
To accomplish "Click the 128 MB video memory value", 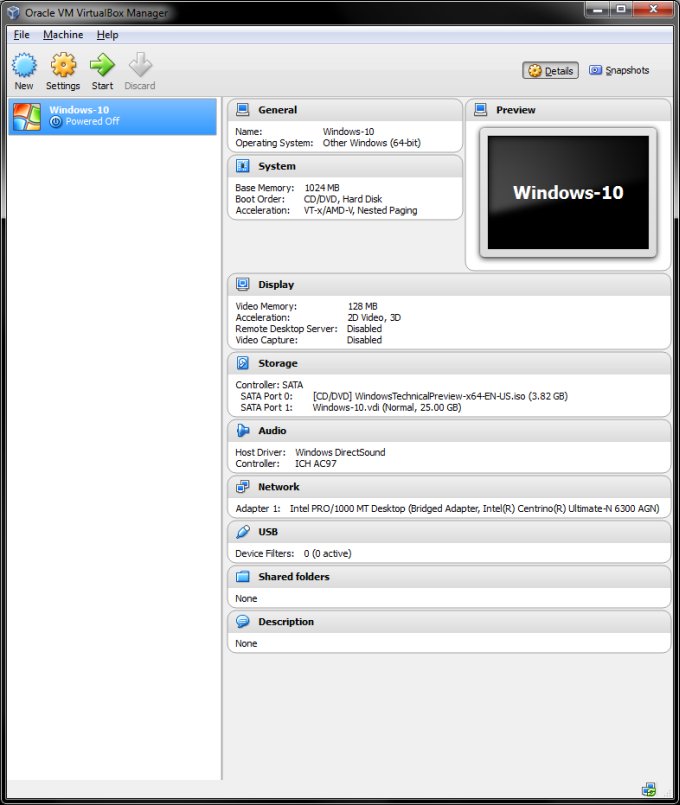I will pyautogui.click(x=362, y=306).
